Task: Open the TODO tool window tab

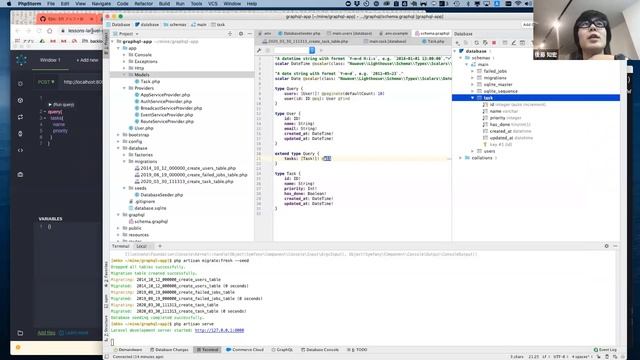Action: pos(358,350)
